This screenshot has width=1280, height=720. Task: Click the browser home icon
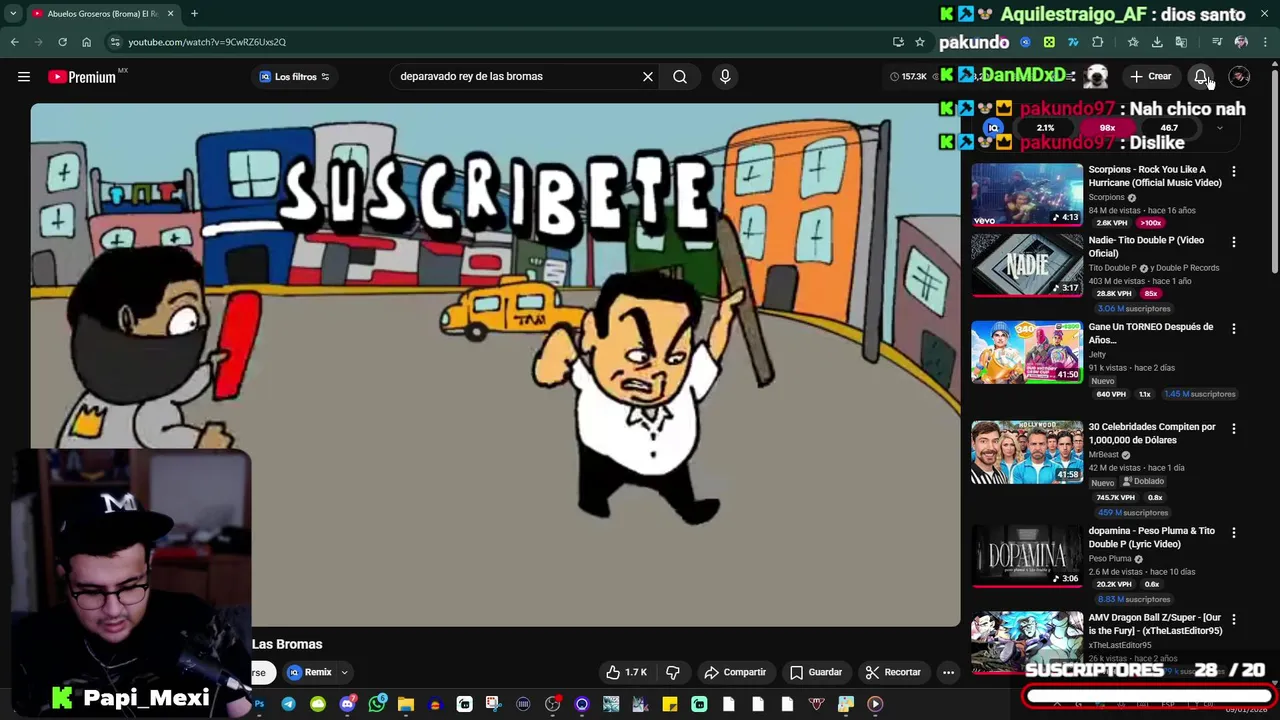pos(86,42)
